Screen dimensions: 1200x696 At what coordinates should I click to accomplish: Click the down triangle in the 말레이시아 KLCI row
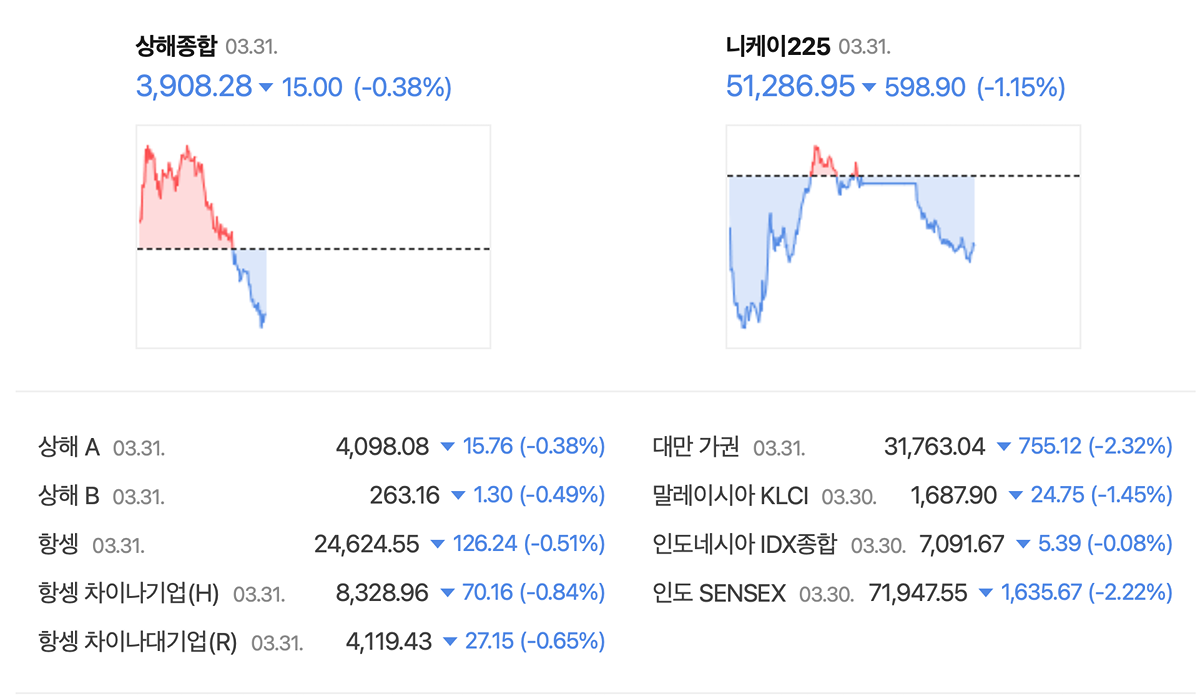[x=1015, y=496]
